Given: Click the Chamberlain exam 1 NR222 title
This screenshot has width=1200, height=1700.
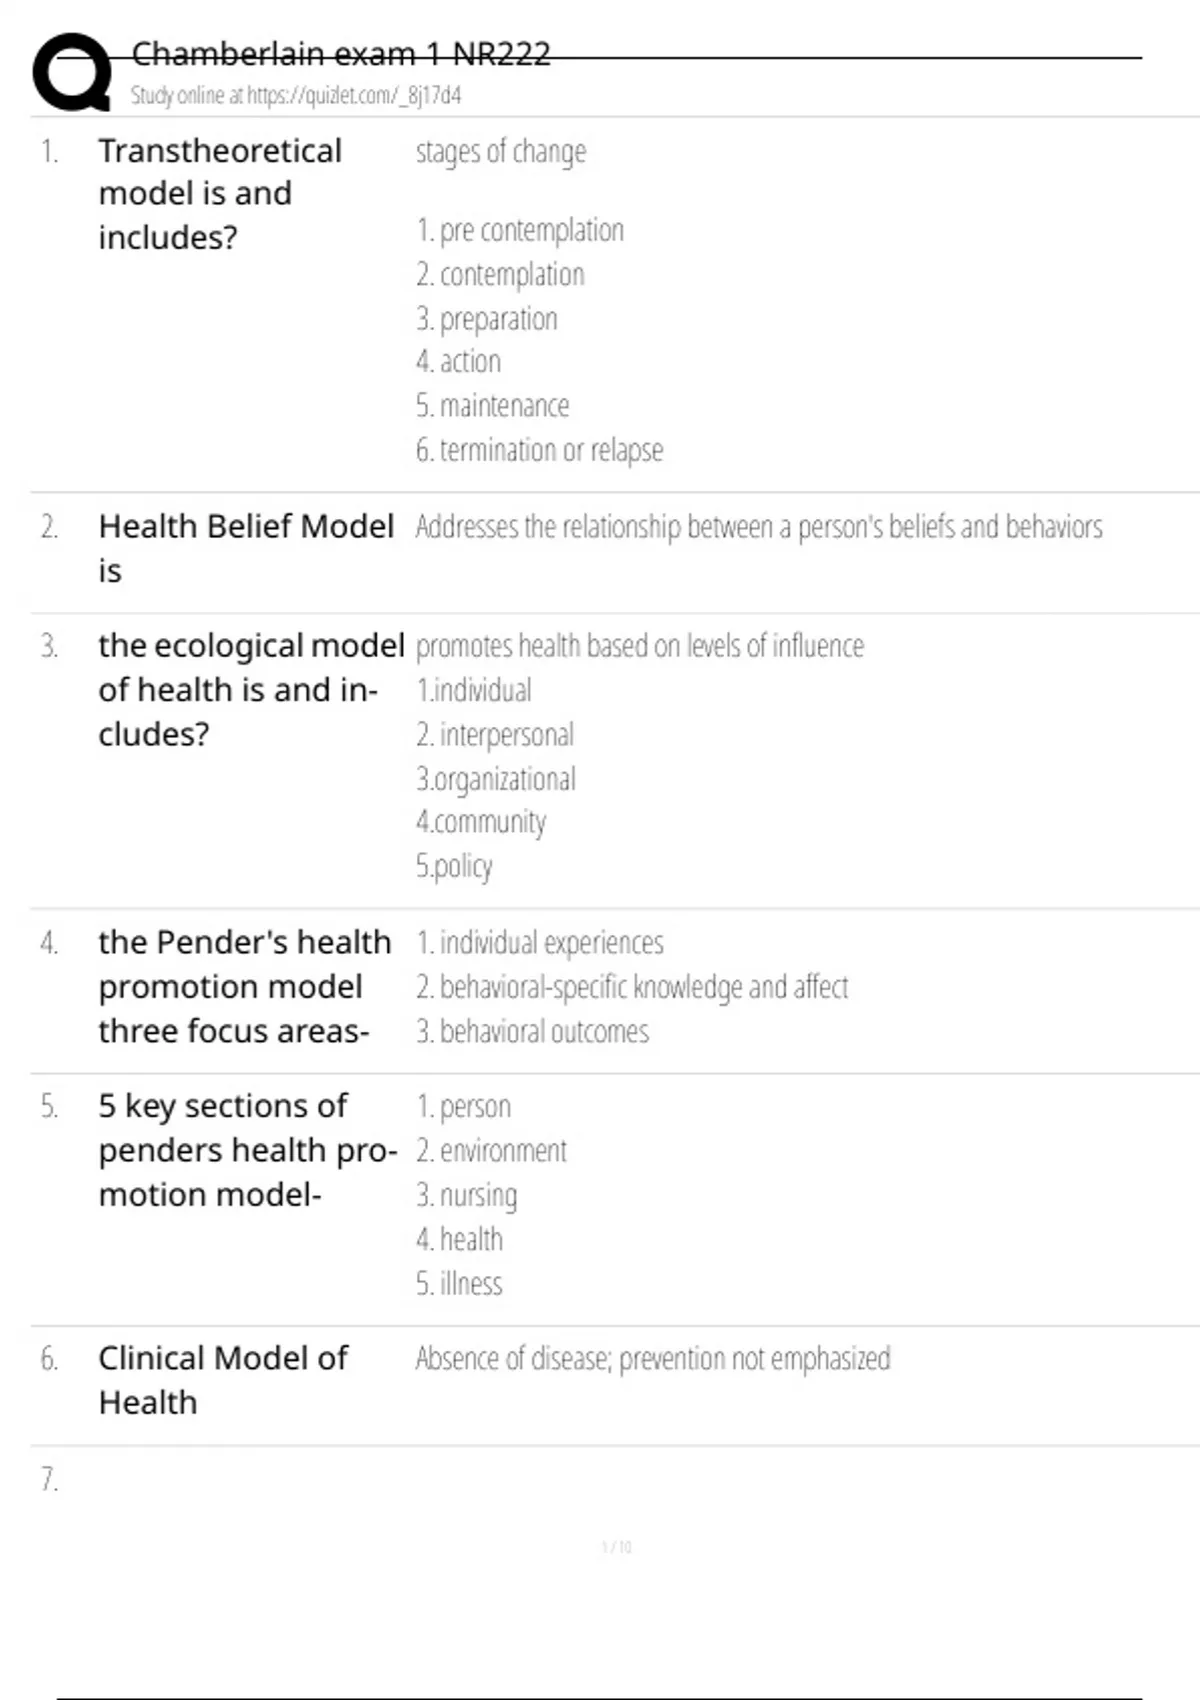Looking at the screenshot, I should [x=341, y=53].
